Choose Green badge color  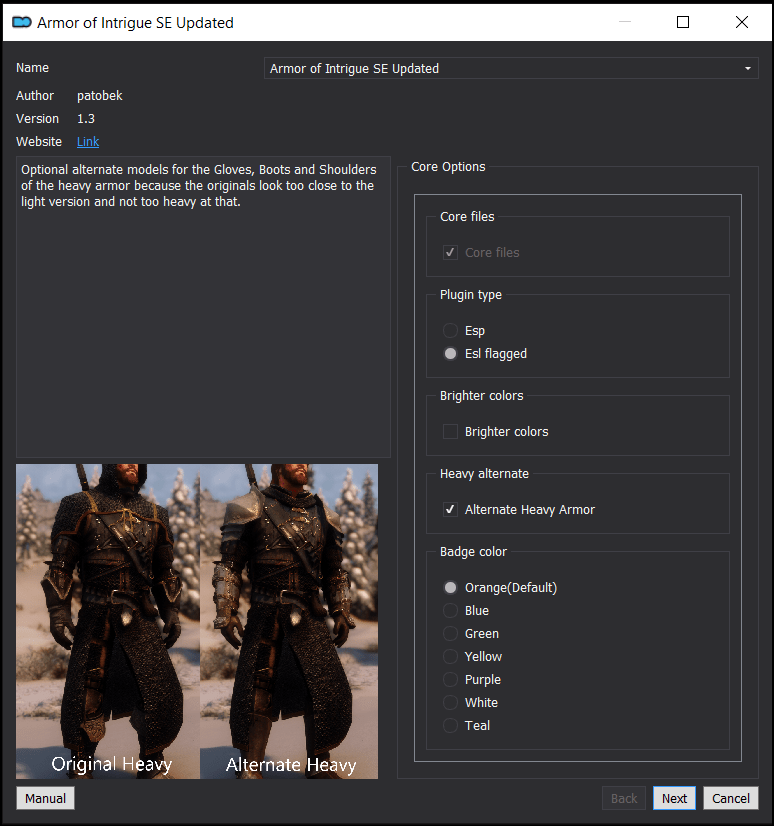[x=450, y=634]
